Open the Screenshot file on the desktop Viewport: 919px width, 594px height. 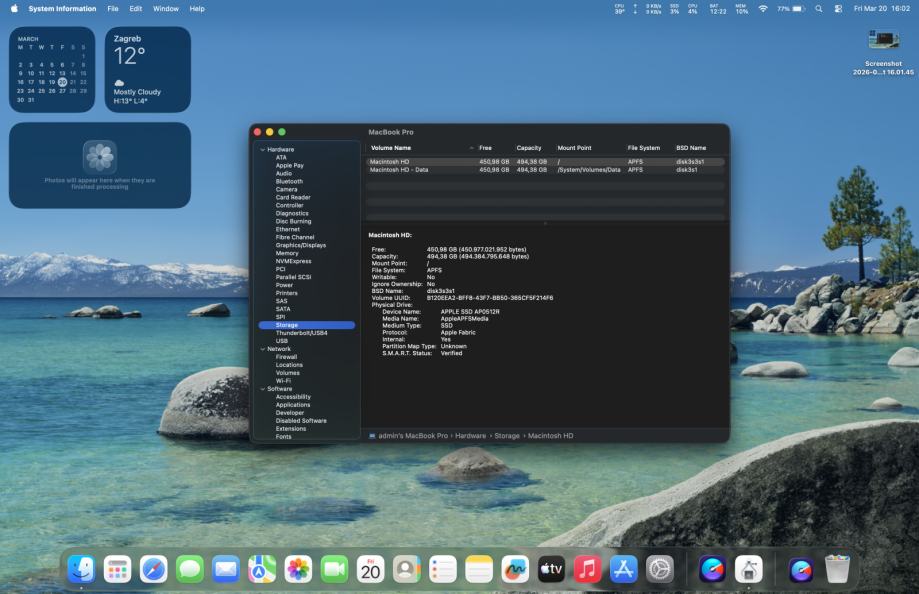883,40
